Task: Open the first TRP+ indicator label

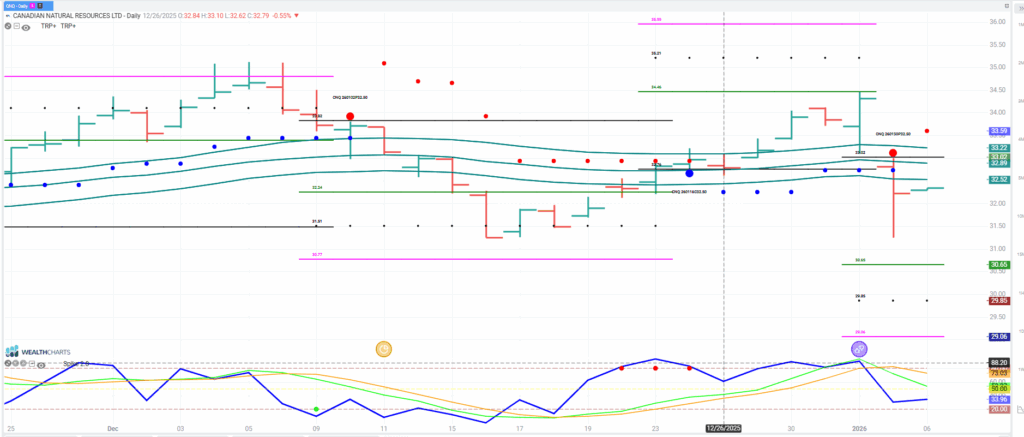Action: coord(48,26)
